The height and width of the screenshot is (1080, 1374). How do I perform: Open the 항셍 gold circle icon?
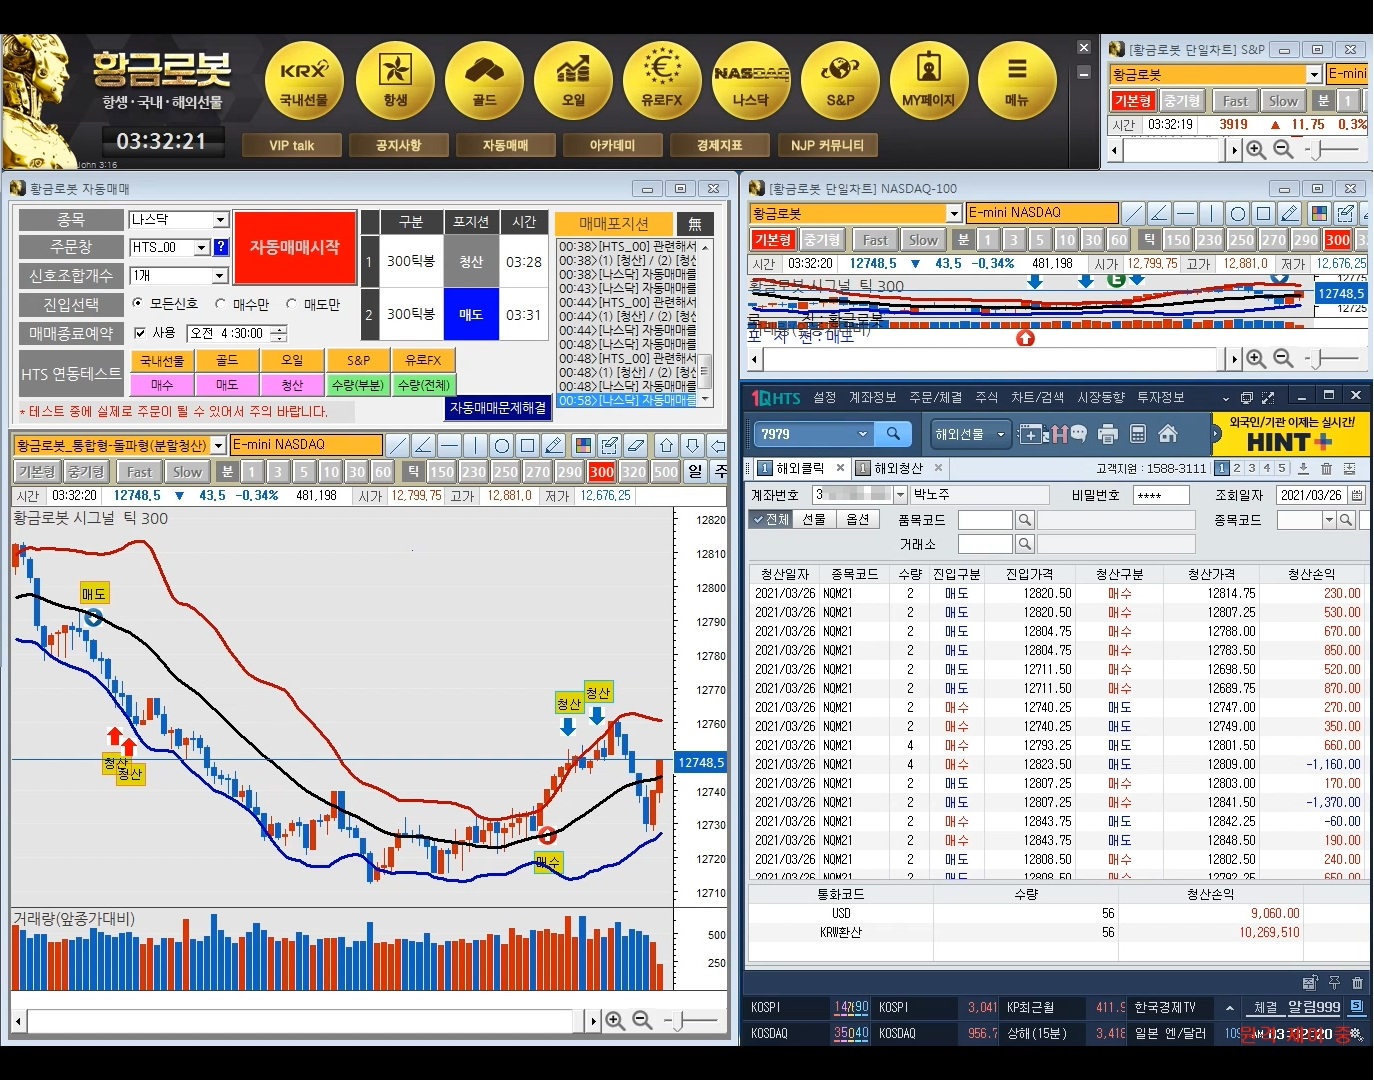point(395,82)
